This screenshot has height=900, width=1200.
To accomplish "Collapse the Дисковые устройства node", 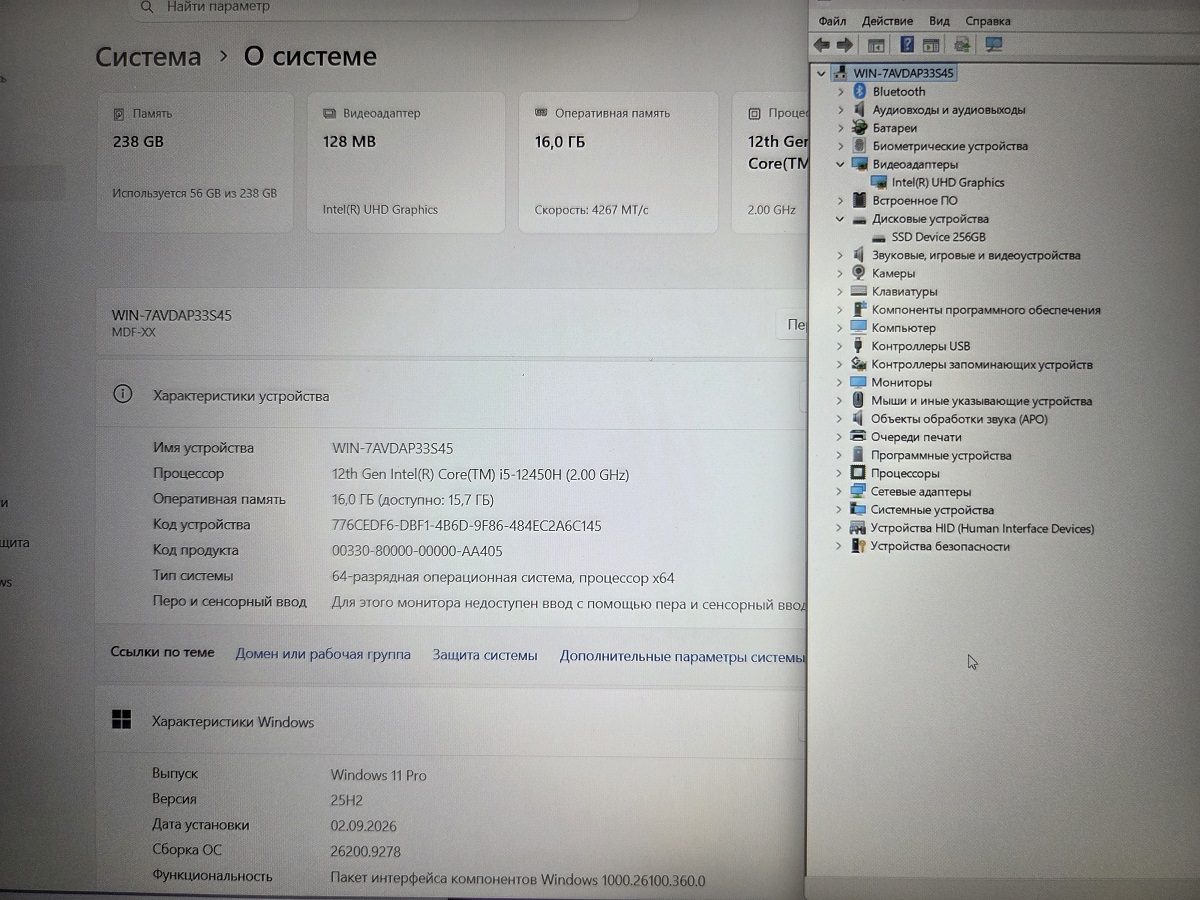I will [x=841, y=219].
